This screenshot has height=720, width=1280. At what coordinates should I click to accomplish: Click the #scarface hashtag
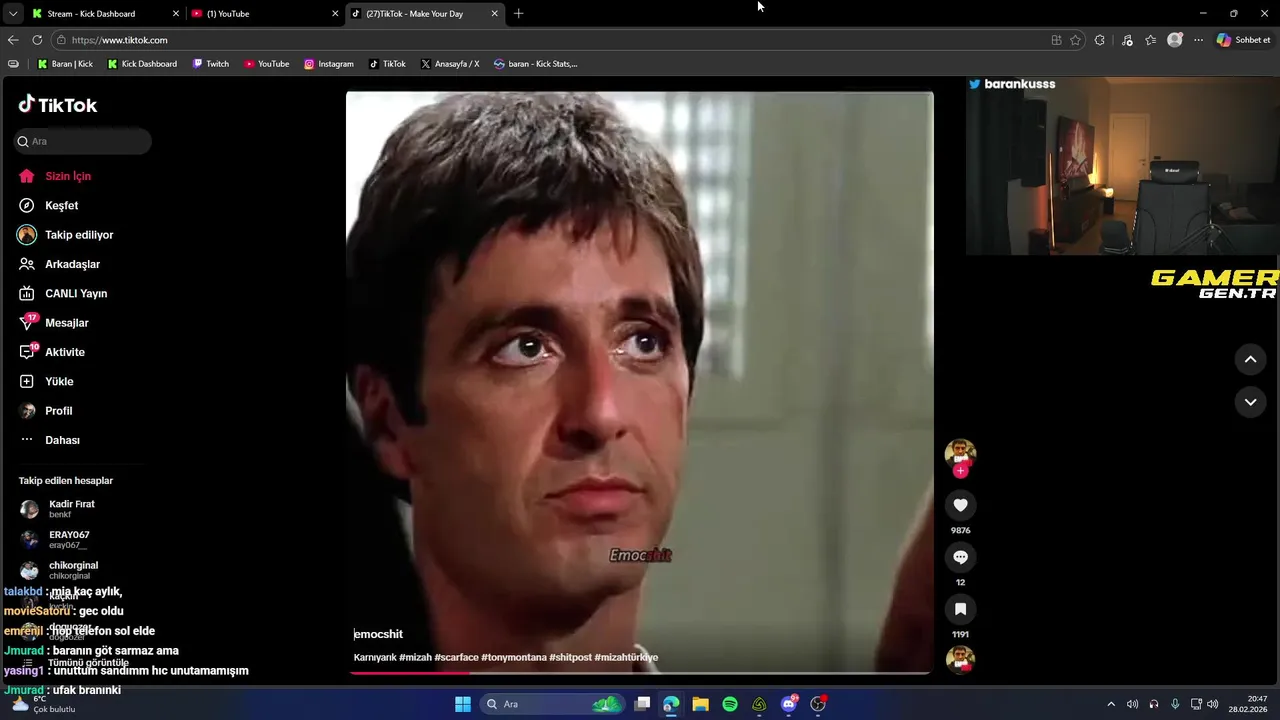tap(456, 657)
